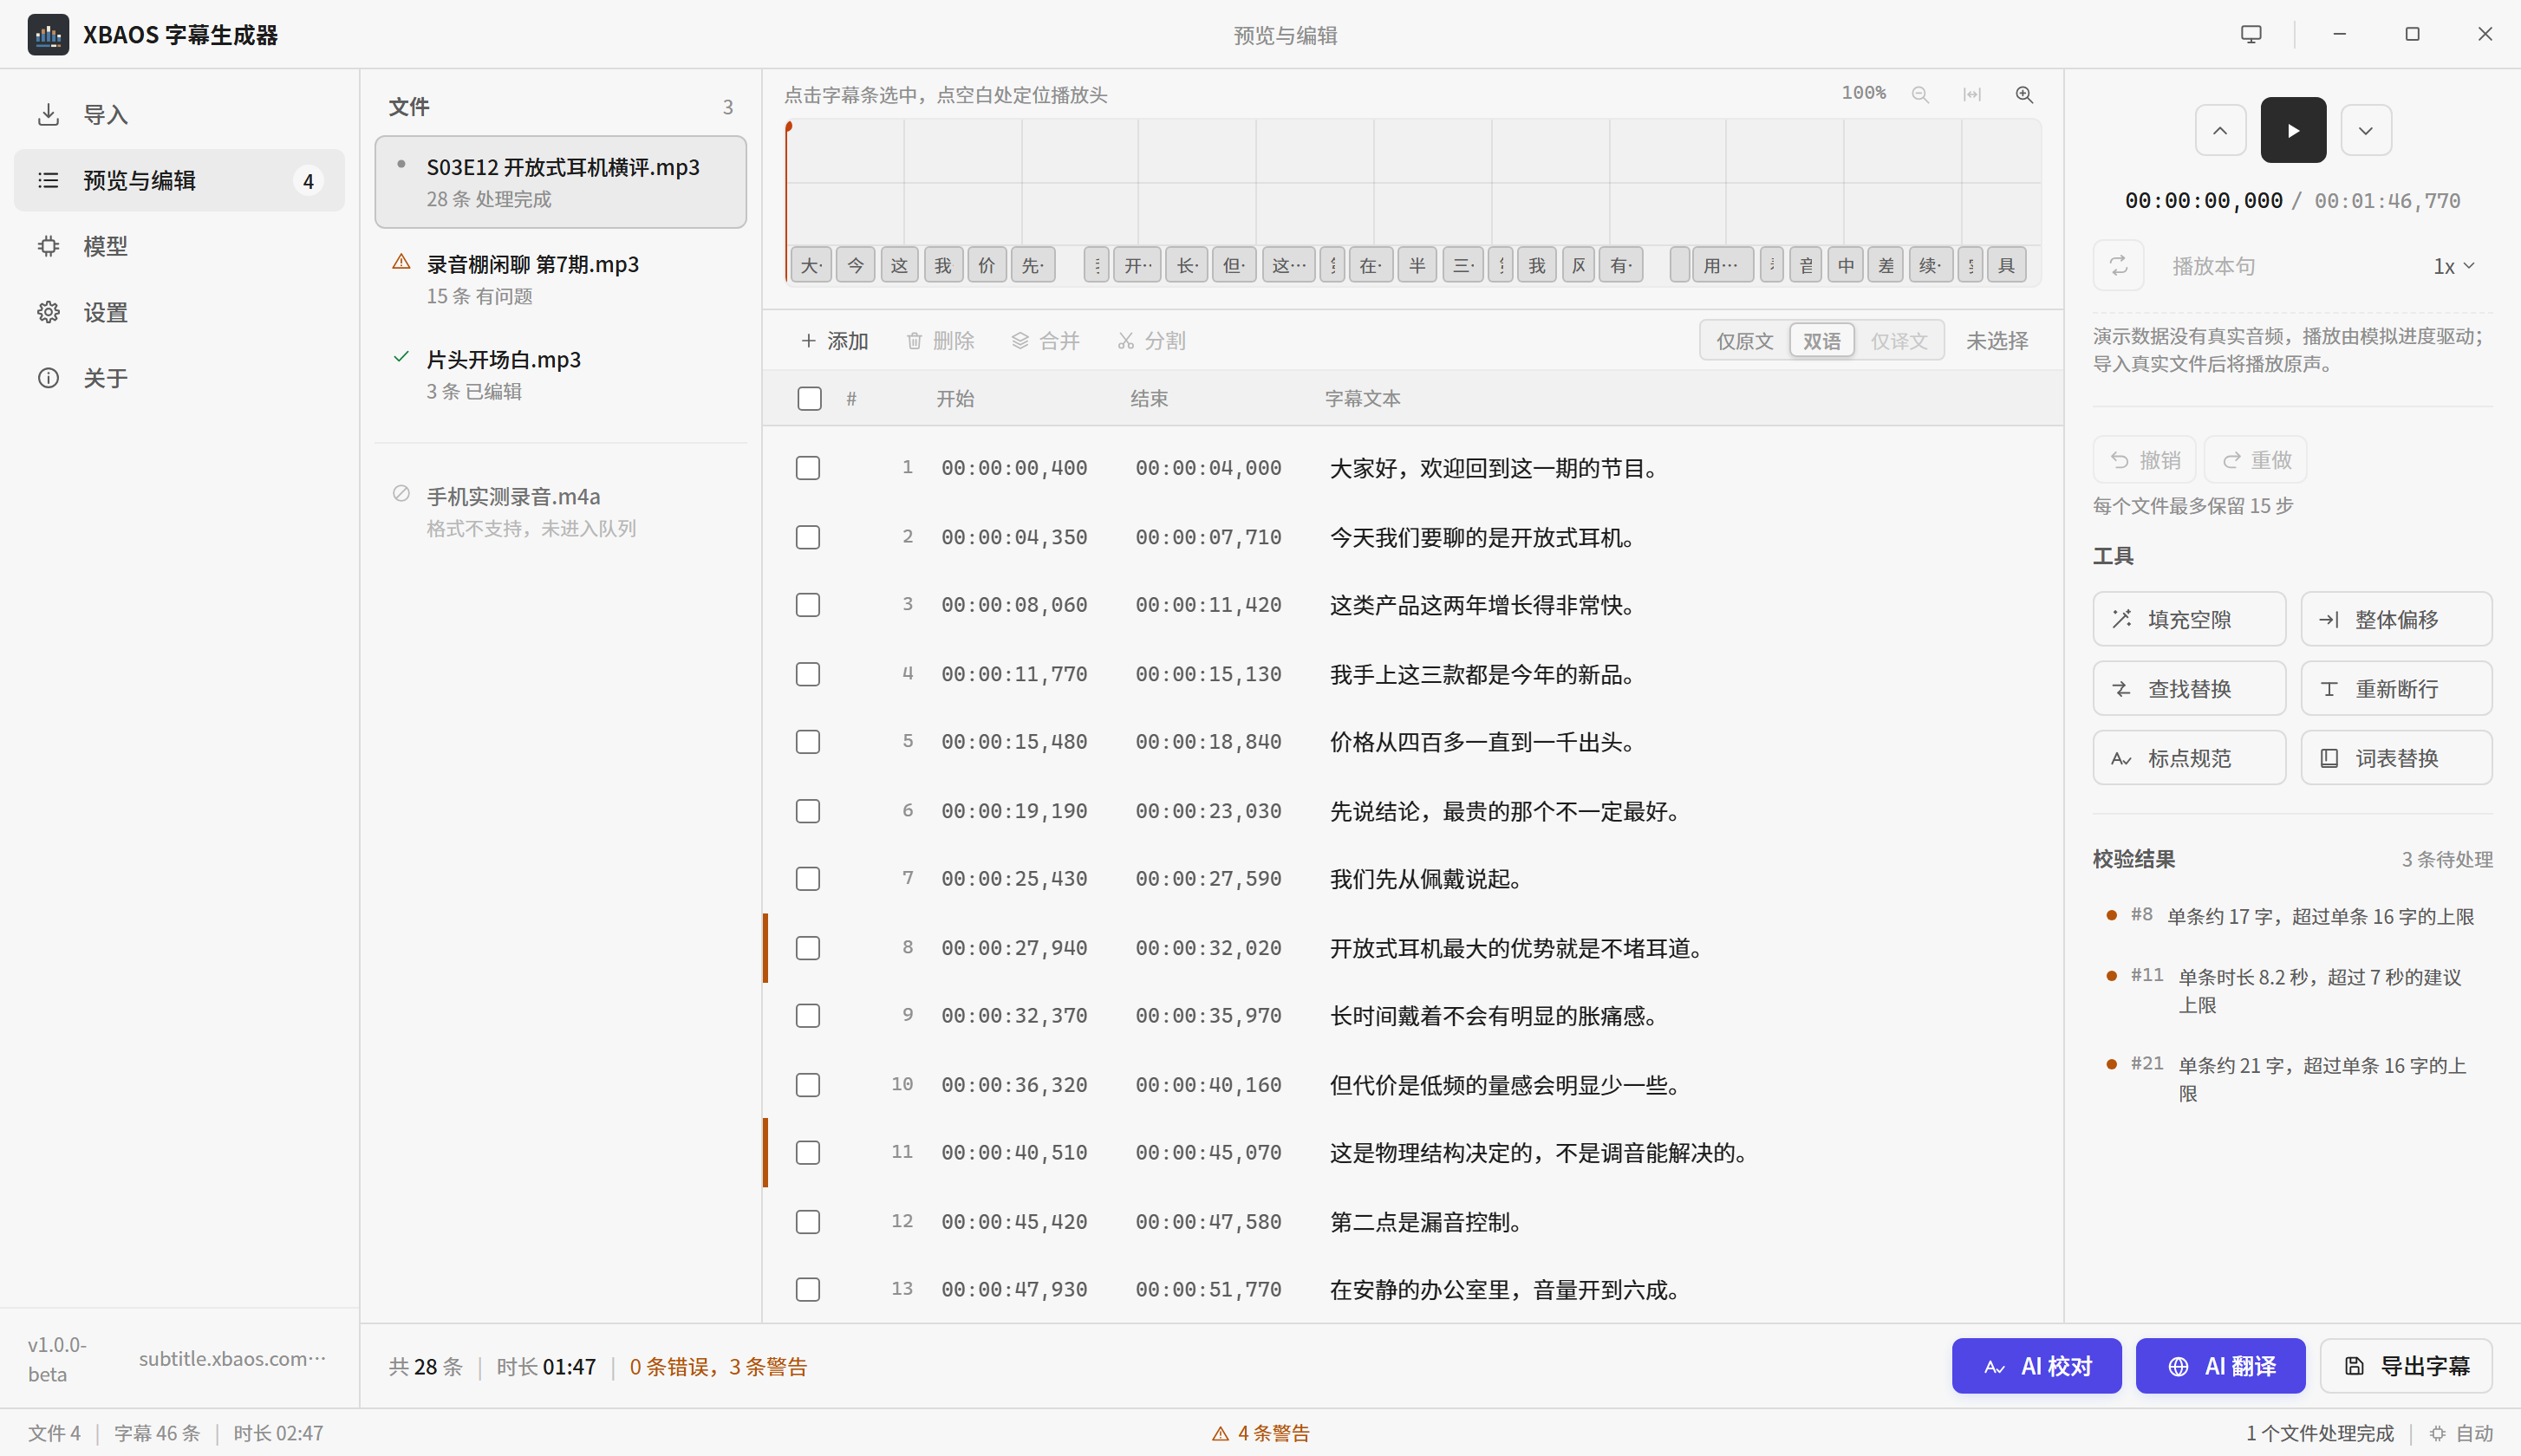
Task: Jump to previous subtitle with up chevron
Action: pyautogui.click(x=2220, y=130)
